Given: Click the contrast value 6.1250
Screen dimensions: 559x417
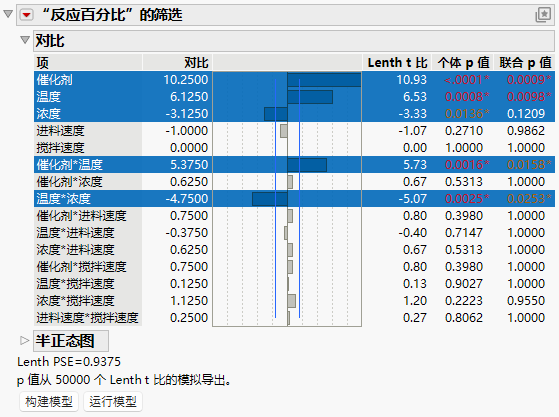Looking at the screenshot, I should (x=189, y=97).
